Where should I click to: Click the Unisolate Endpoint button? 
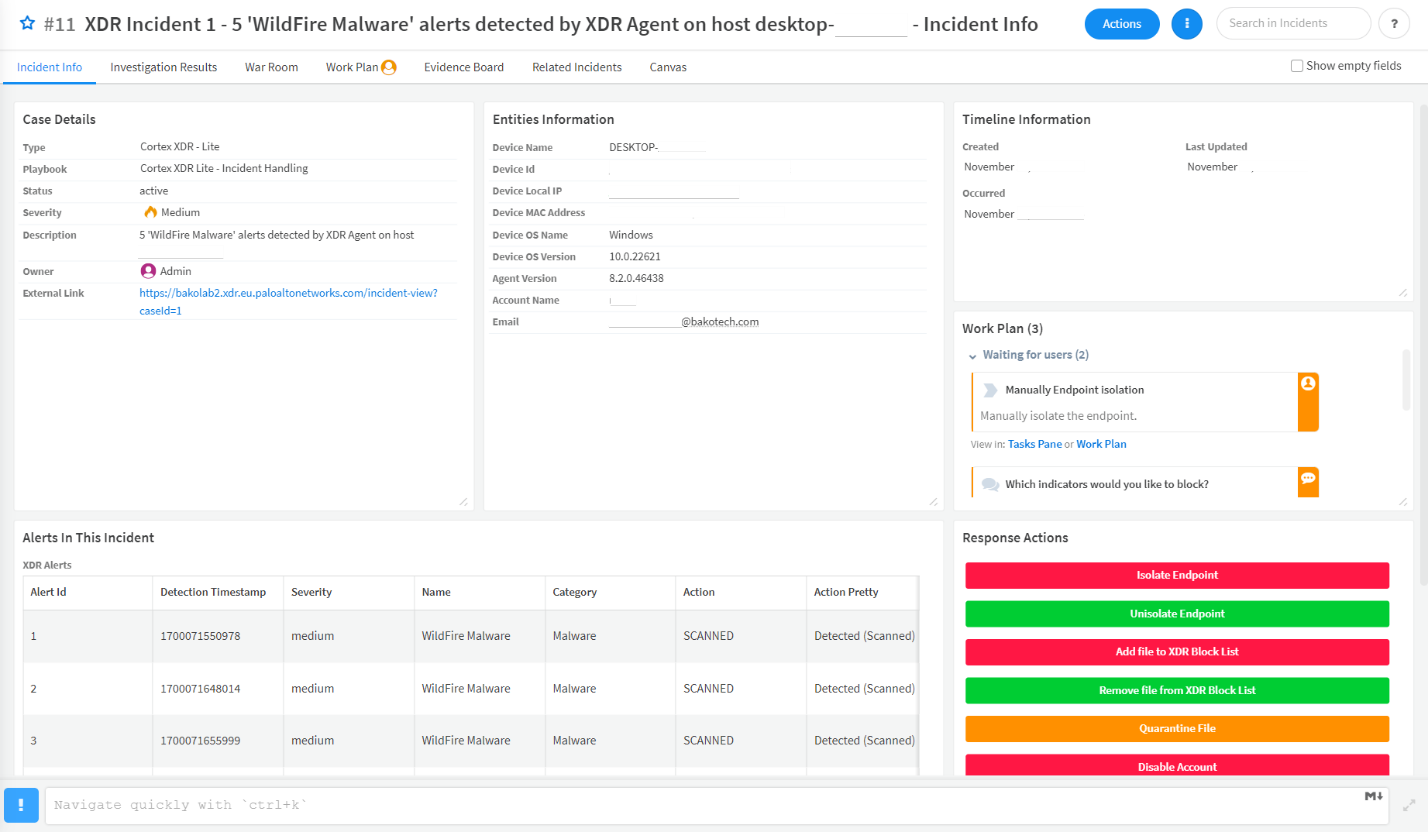(x=1177, y=613)
